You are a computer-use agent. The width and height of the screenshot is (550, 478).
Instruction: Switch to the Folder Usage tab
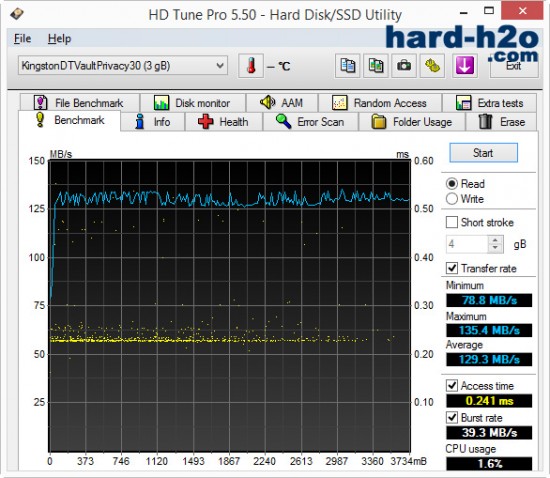(x=412, y=122)
